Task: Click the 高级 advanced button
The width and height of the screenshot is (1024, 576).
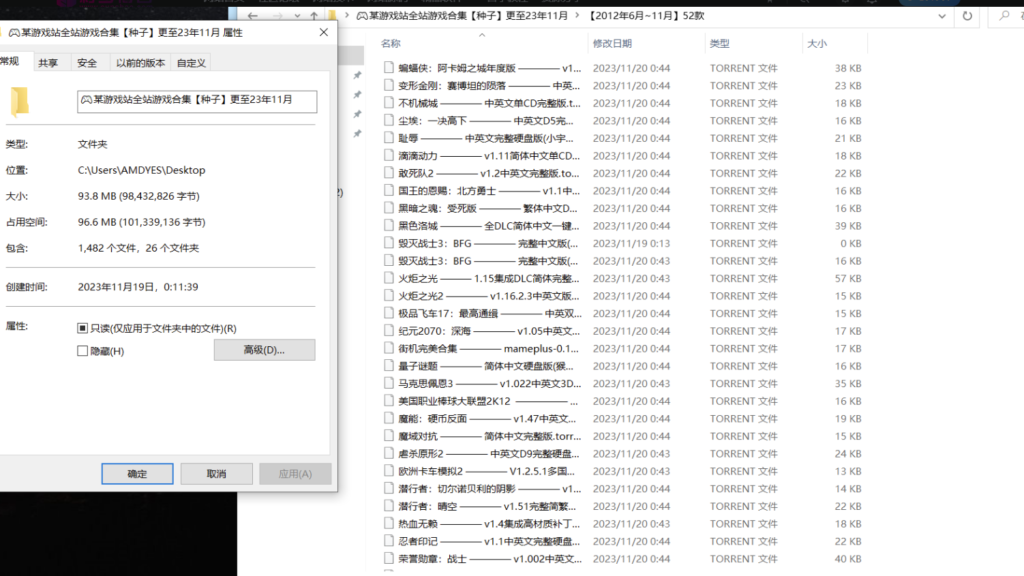Action: [x=264, y=349]
